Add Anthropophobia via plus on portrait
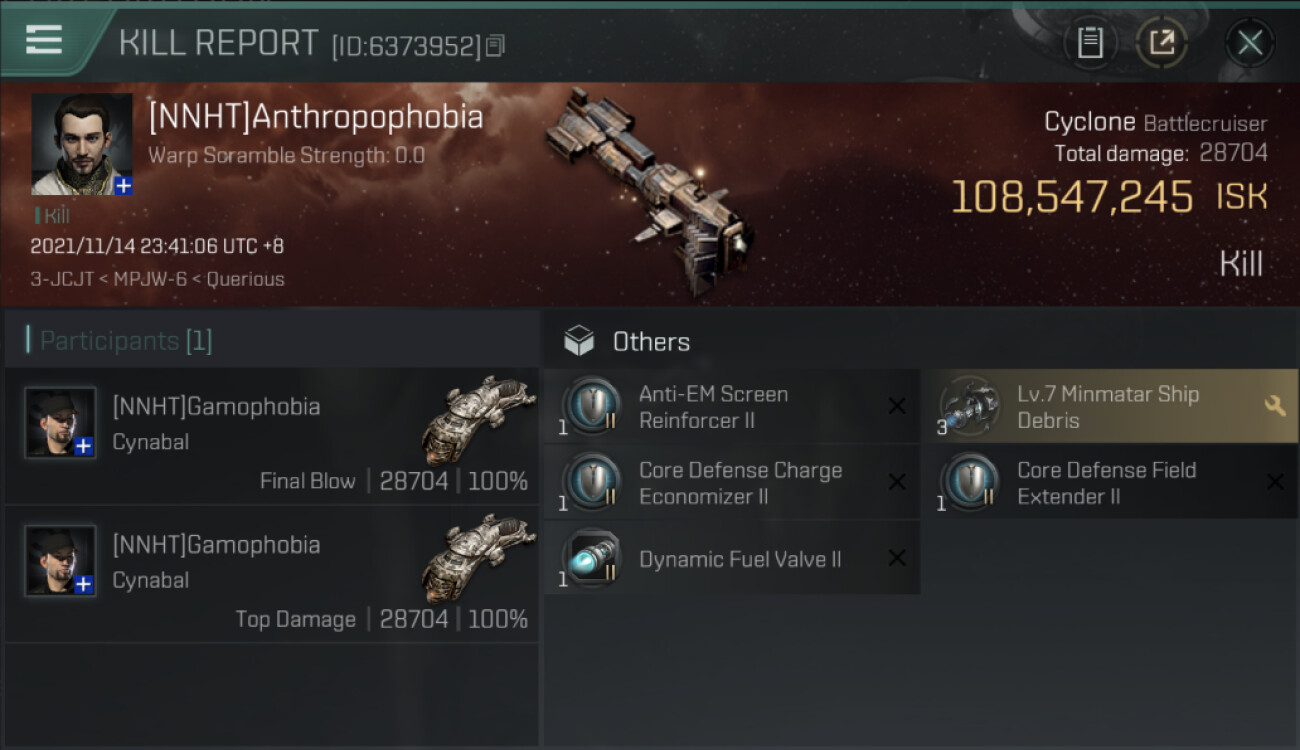The width and height of the screenshot is (1300, 750). coord(123,186)
